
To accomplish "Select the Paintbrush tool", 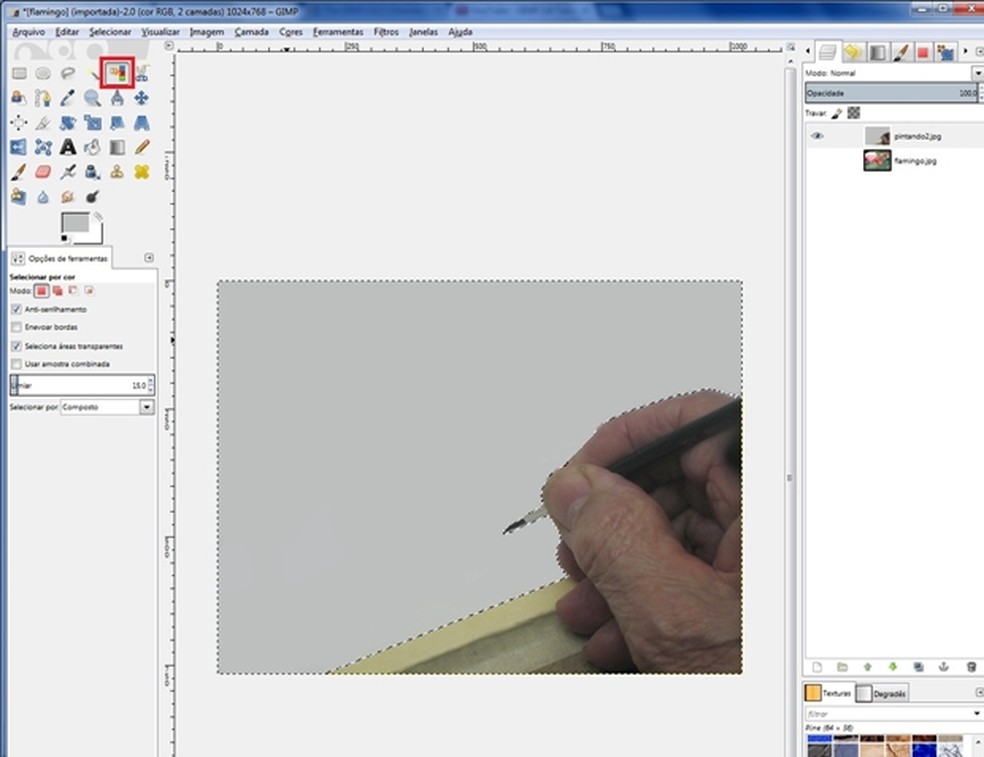I will click(x=19, y=172).
